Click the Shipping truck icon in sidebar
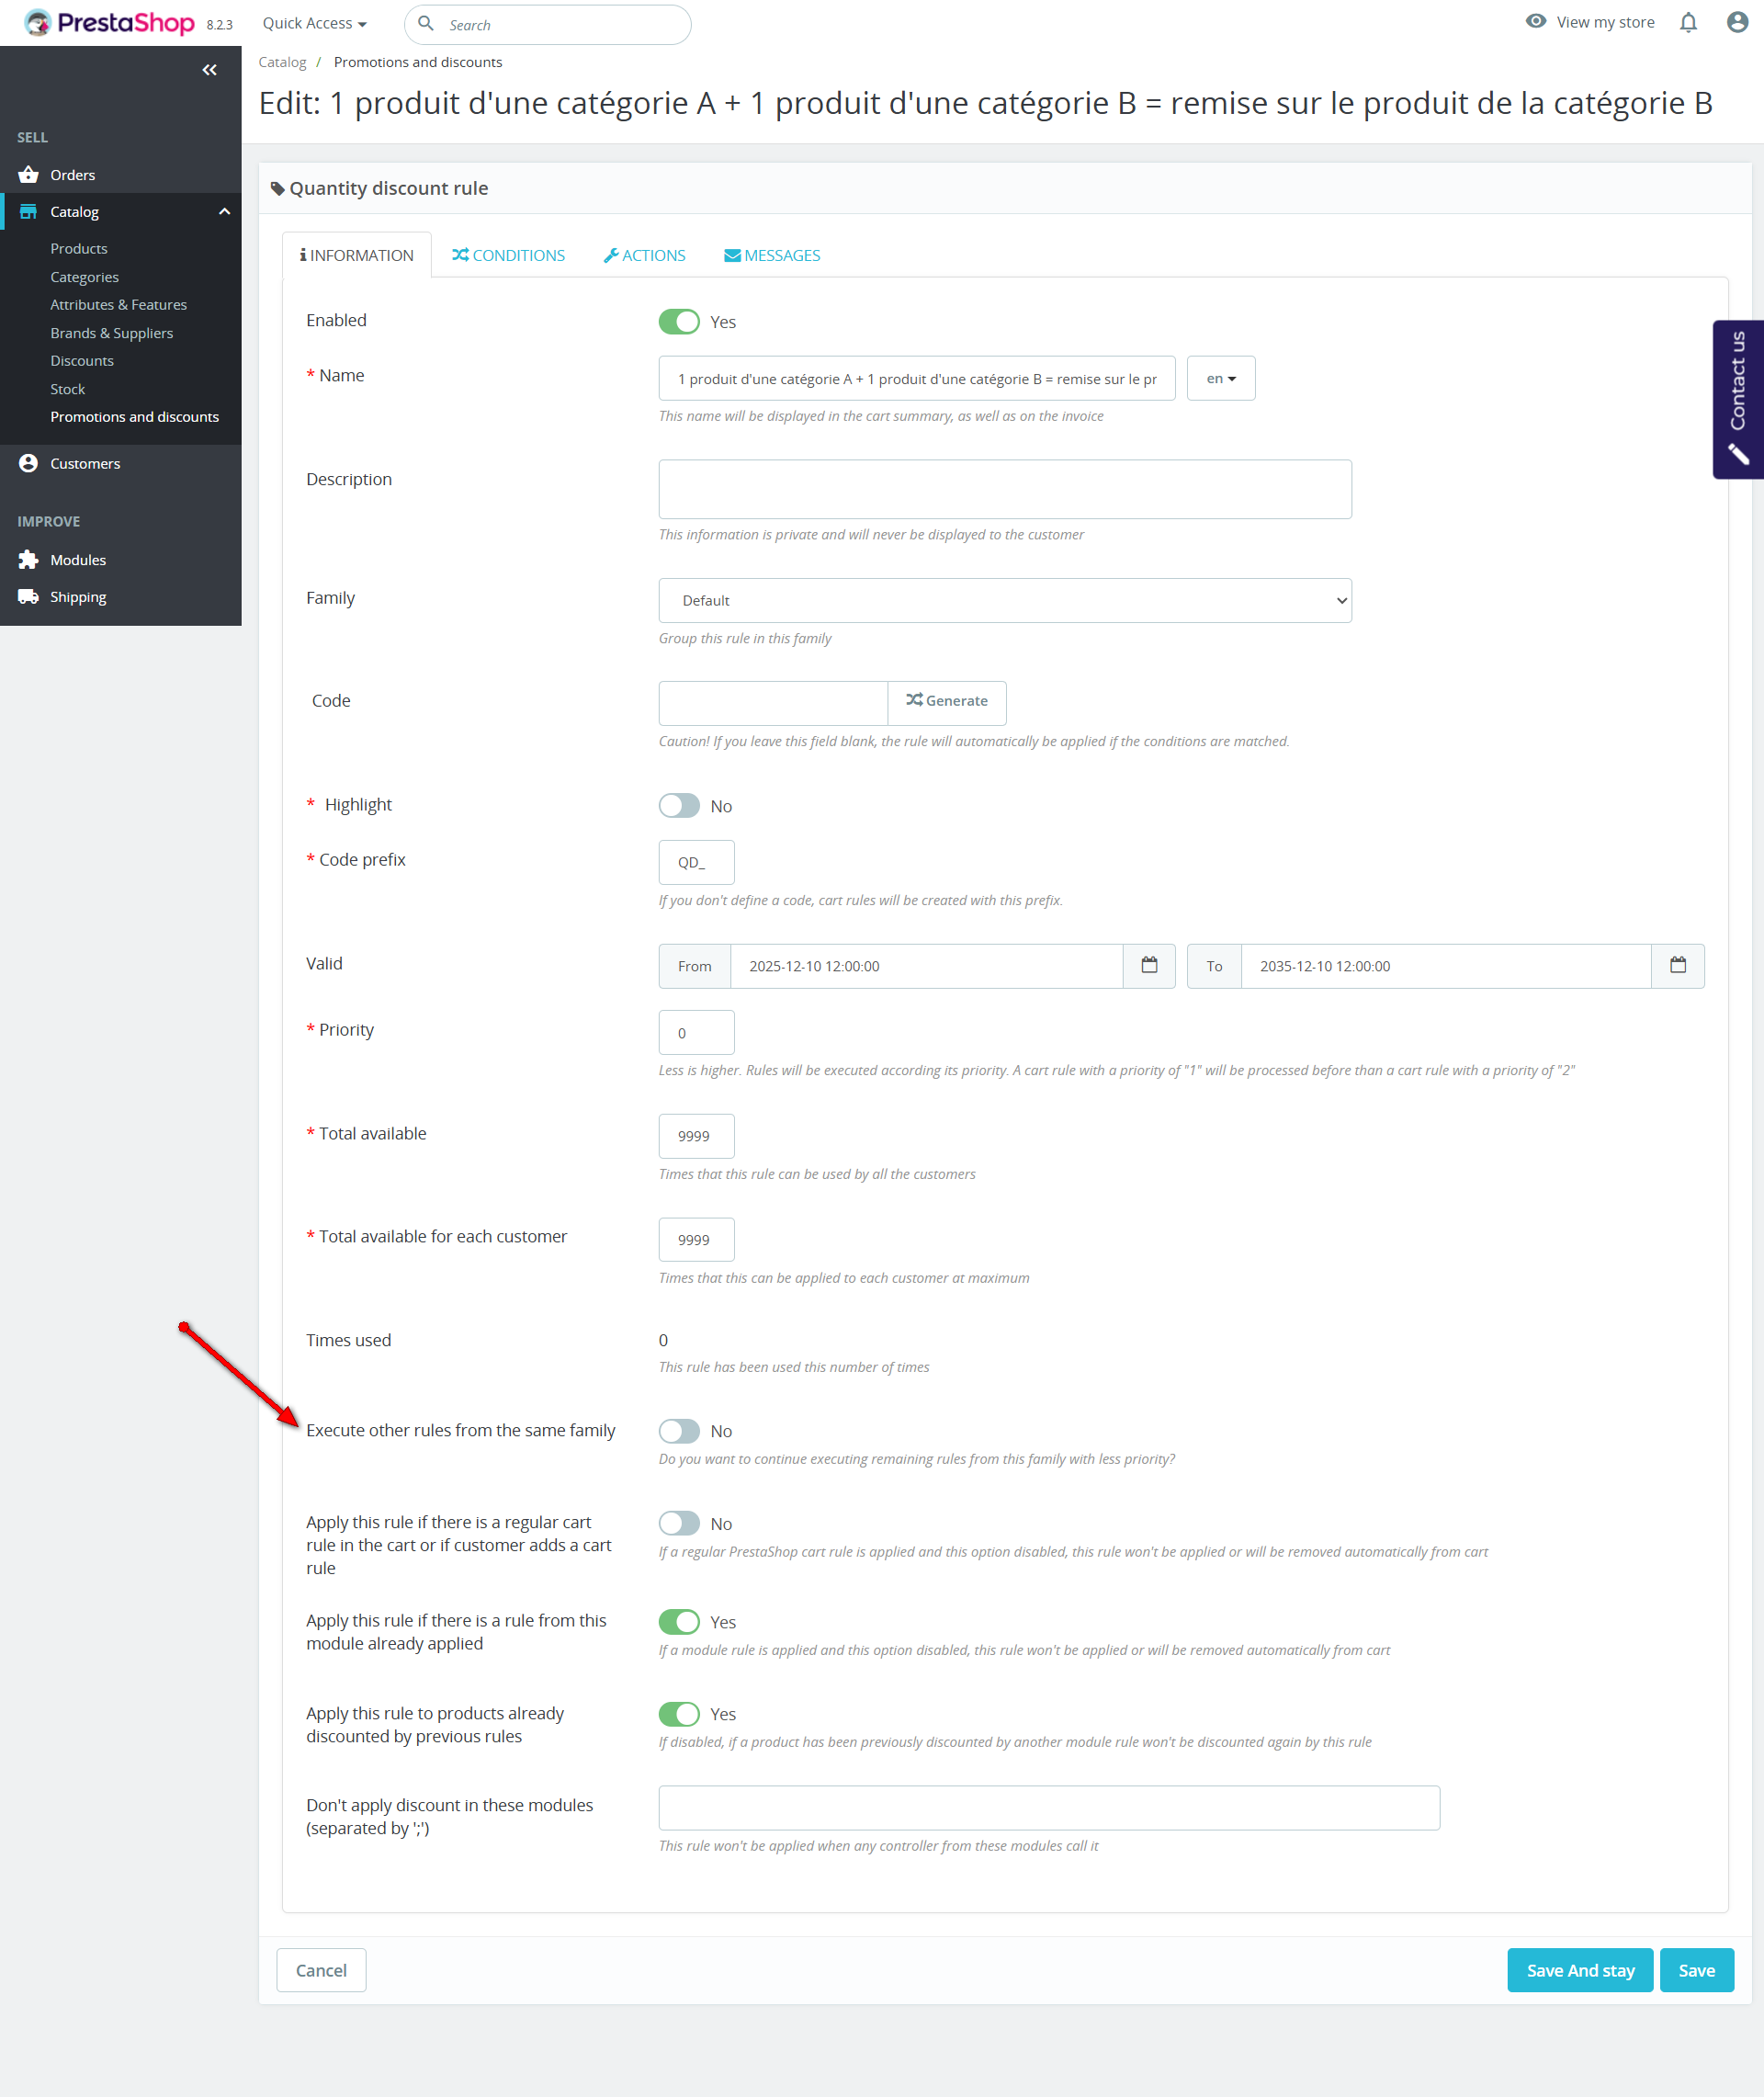Image resolution: width=1764 pixels, height=2097 pixels. [x=28, y=597]
